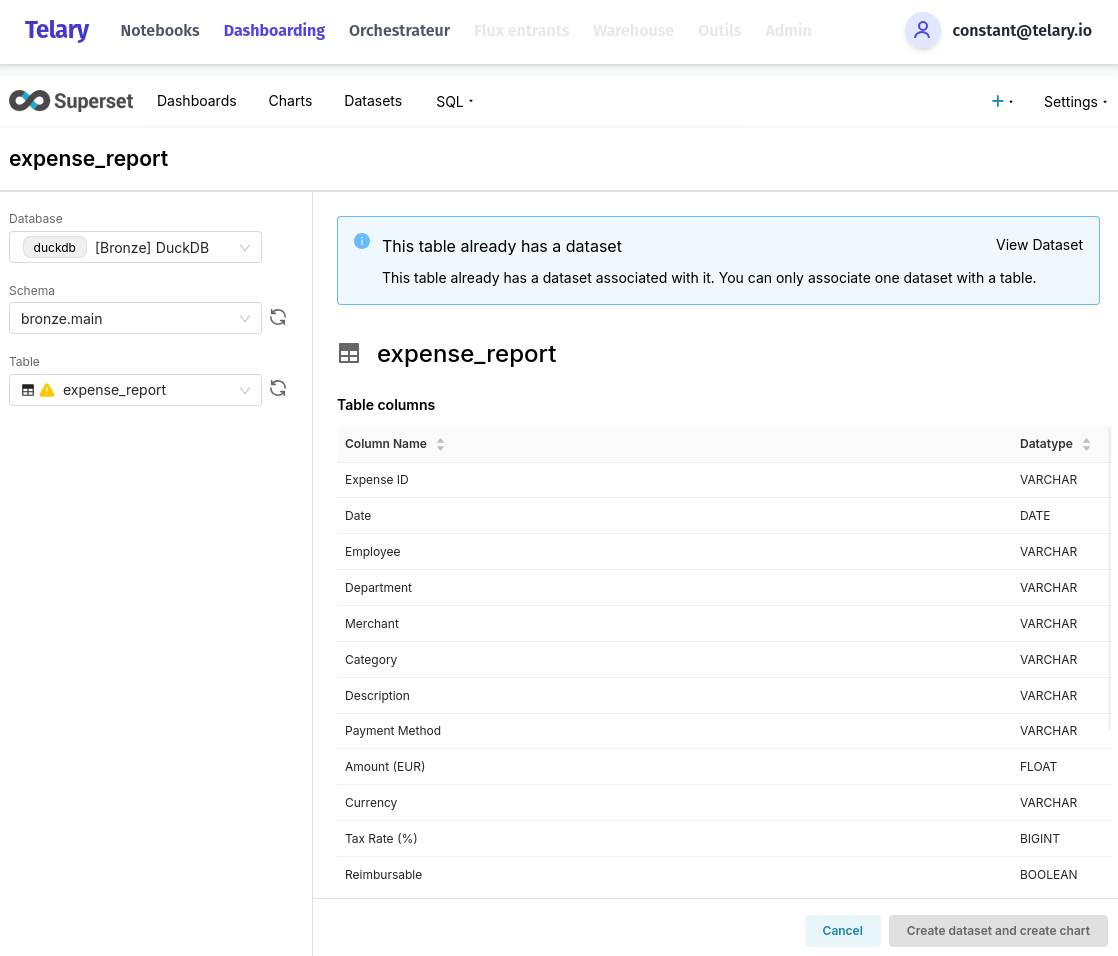The image size is (1118, 956).
Task: Click the Telary logo
Action: (x=57, y=31)
